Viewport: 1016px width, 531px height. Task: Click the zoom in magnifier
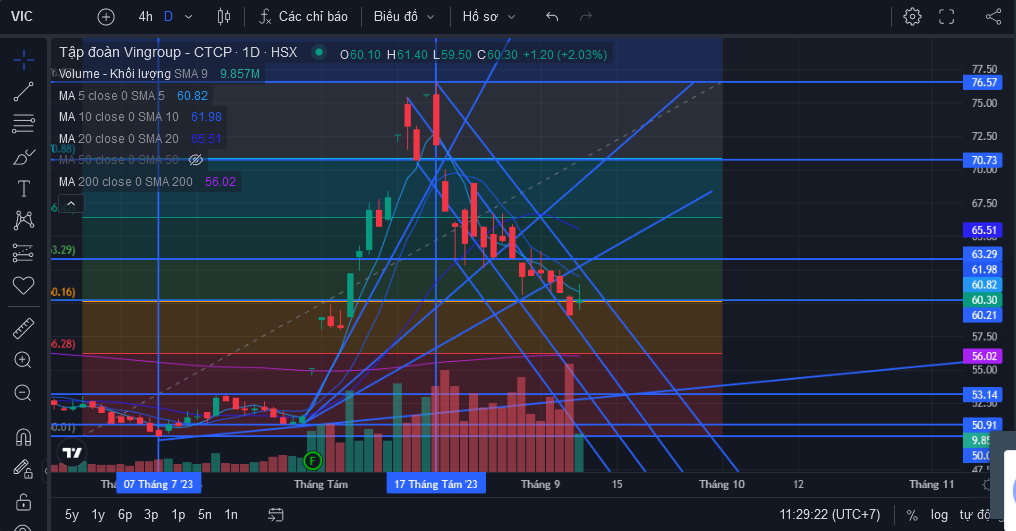coord(23,360)
